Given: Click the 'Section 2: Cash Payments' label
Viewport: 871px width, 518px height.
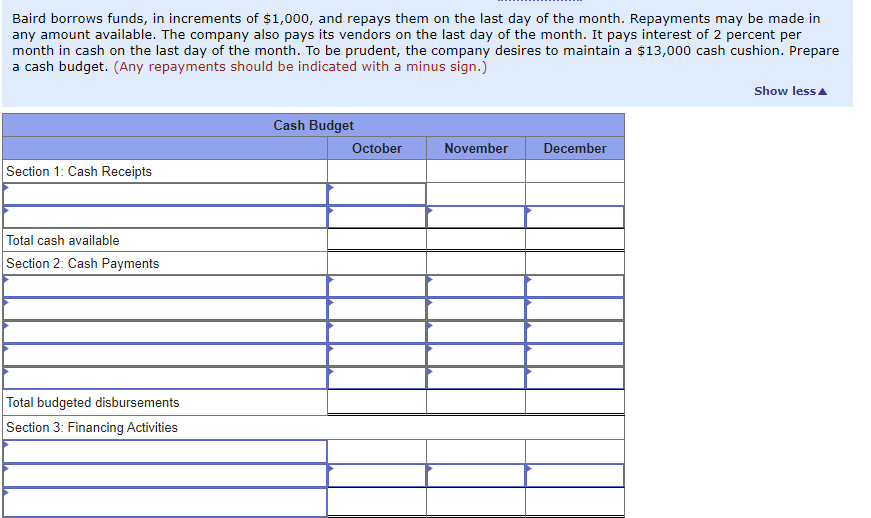Looking at the screenshot, I should [x=83, y=263].
